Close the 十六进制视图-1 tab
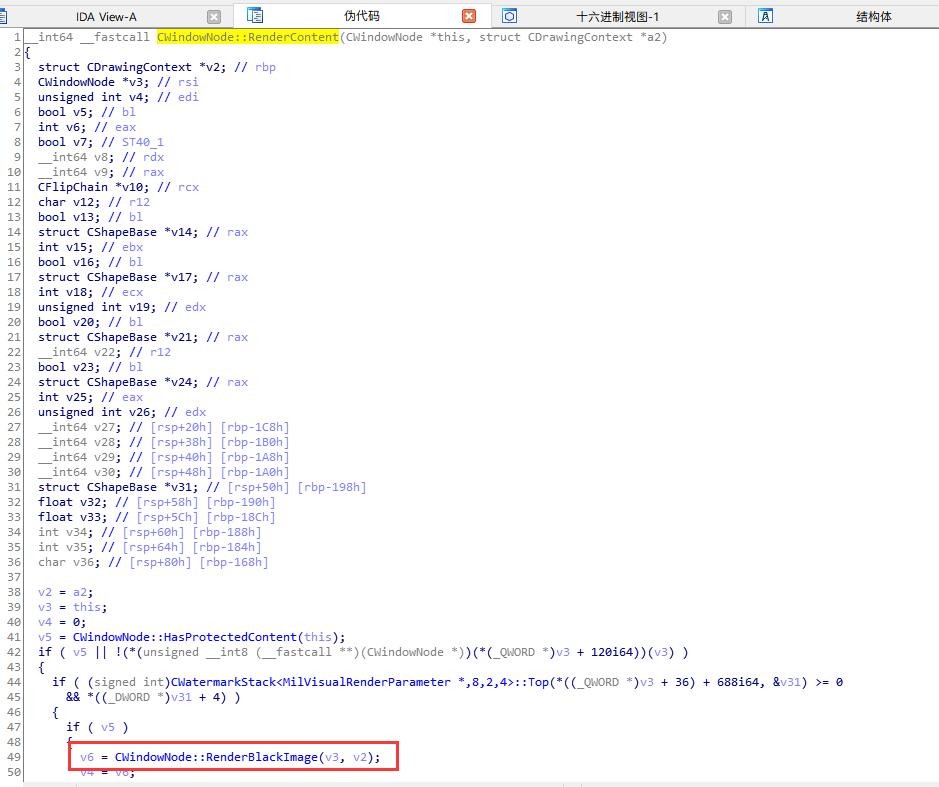Image resolution: width=939 pixels, height=787 pixels. tap(725, 17)
